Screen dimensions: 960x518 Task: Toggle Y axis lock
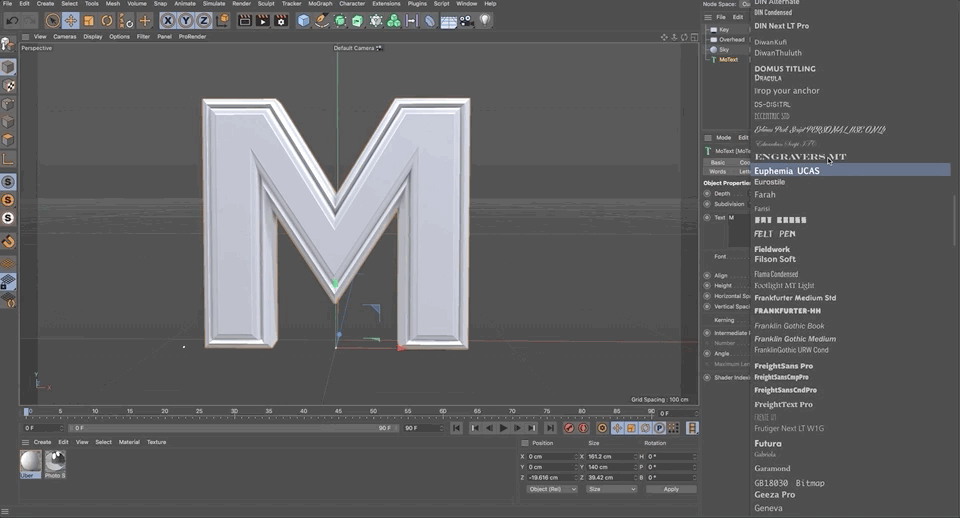tap(185, 20)
